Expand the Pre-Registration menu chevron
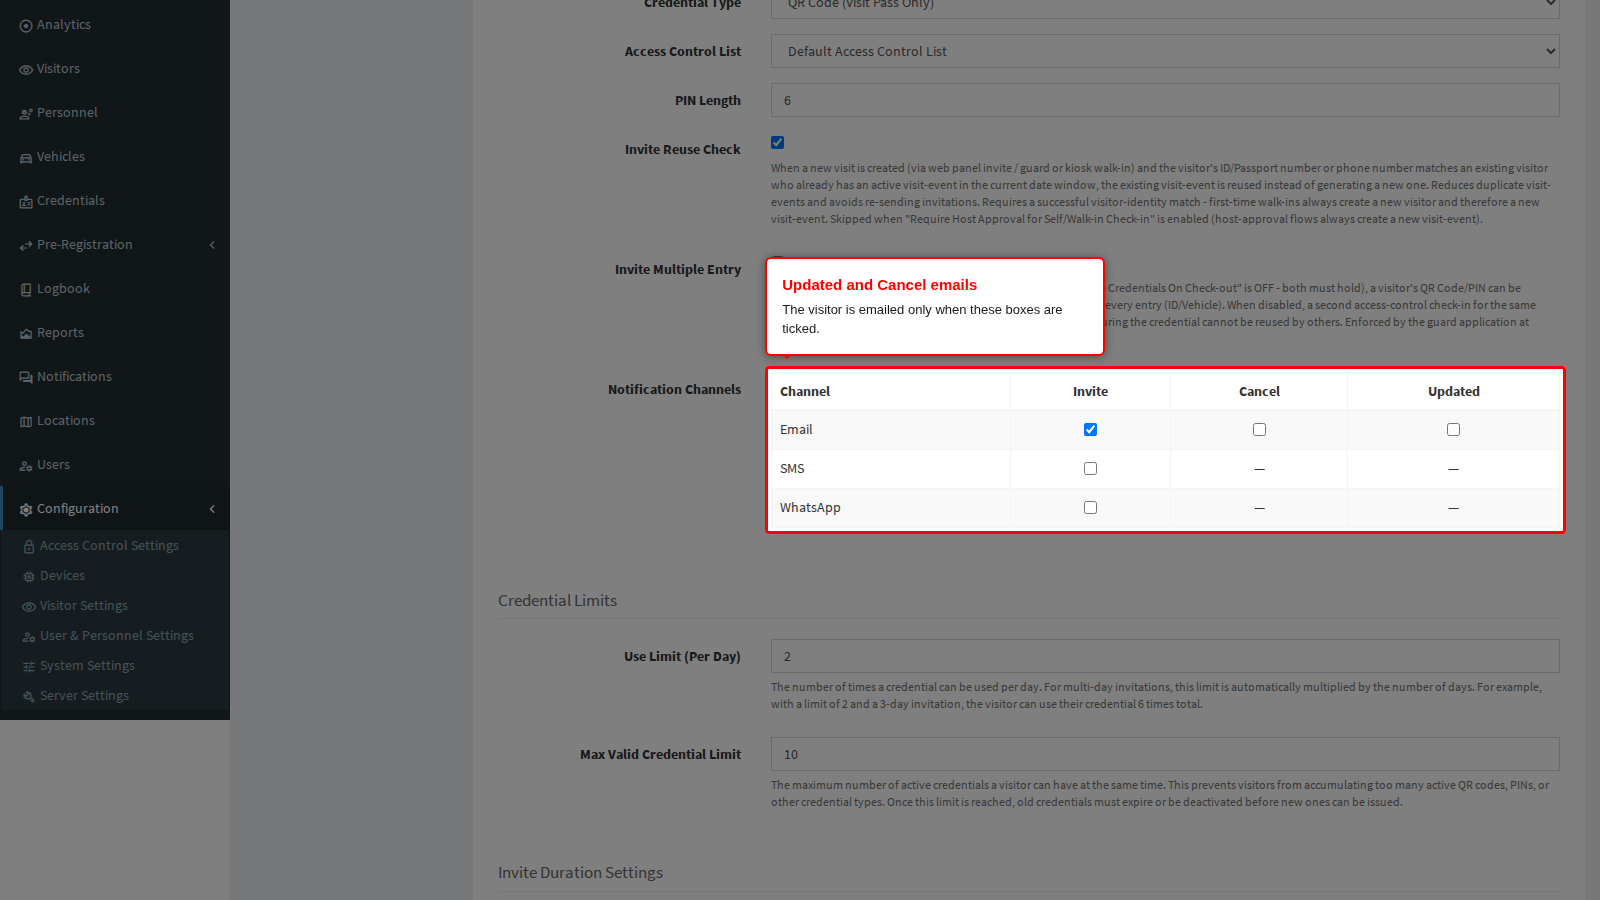1600x900 pixels. pos(212,245)
